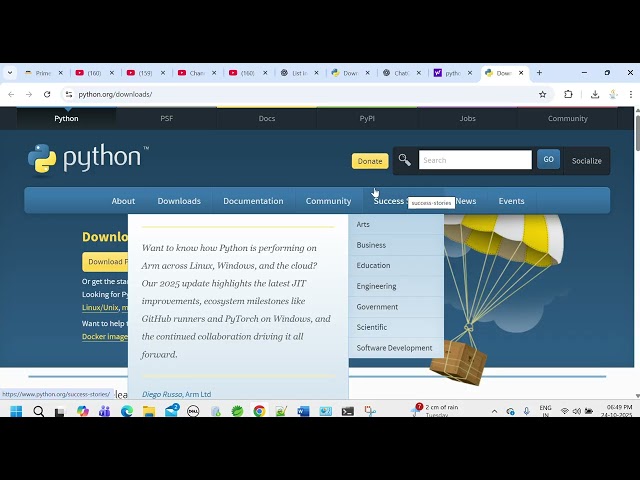Pick Government from the Success Stories submenu

(x=396, y=307)
